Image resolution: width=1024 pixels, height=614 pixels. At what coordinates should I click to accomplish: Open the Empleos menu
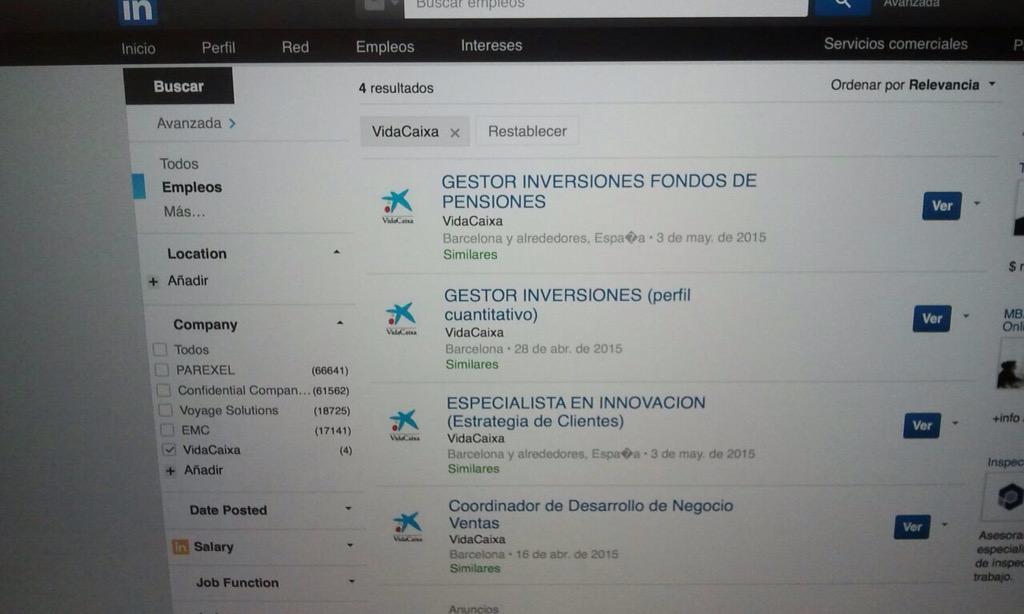385,47
